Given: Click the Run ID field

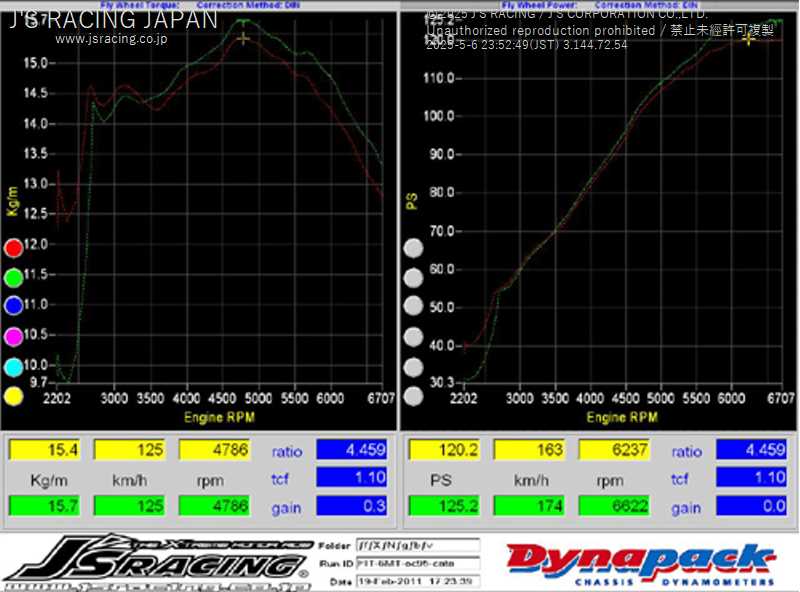Looking at the screenshot, I should [417, 563].
